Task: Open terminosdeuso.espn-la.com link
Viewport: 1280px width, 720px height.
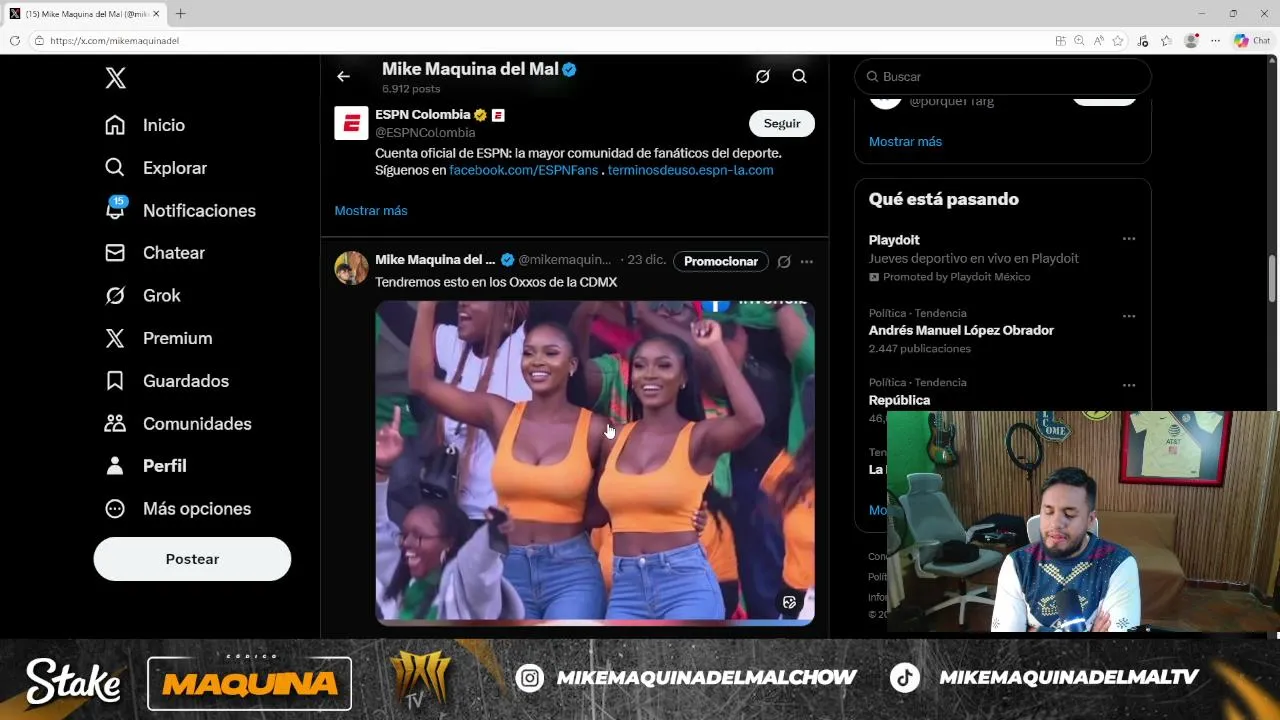Action: click(x=690, y=170)
